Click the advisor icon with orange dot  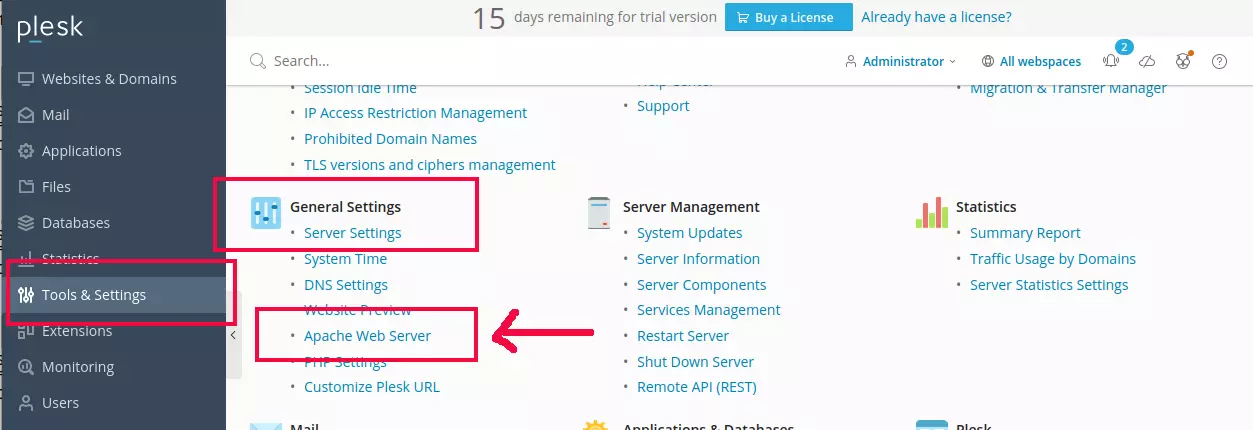tap(1183, 61)
